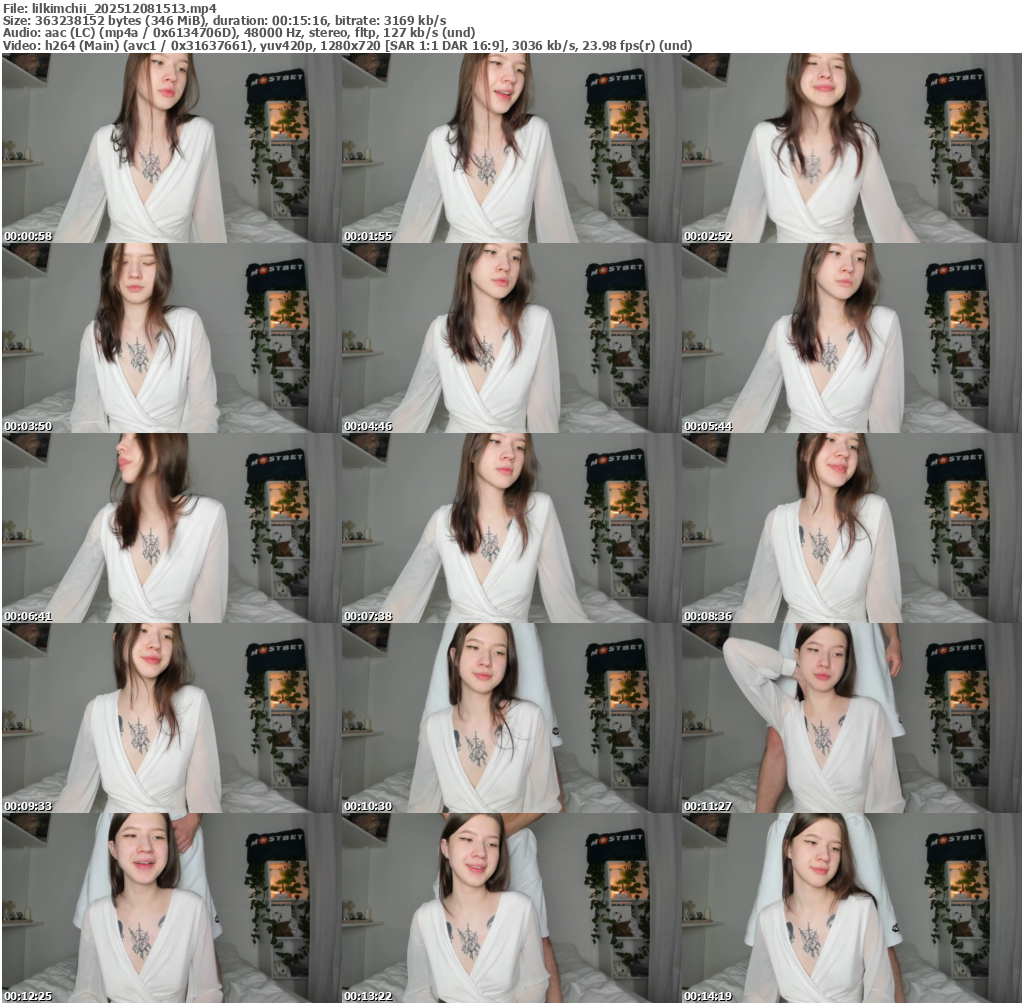Viewport: 1024px width, 1003px height.
Task: Click the 00:11:27 video frame
Action: pyautogui.click(x=851, y=718)
